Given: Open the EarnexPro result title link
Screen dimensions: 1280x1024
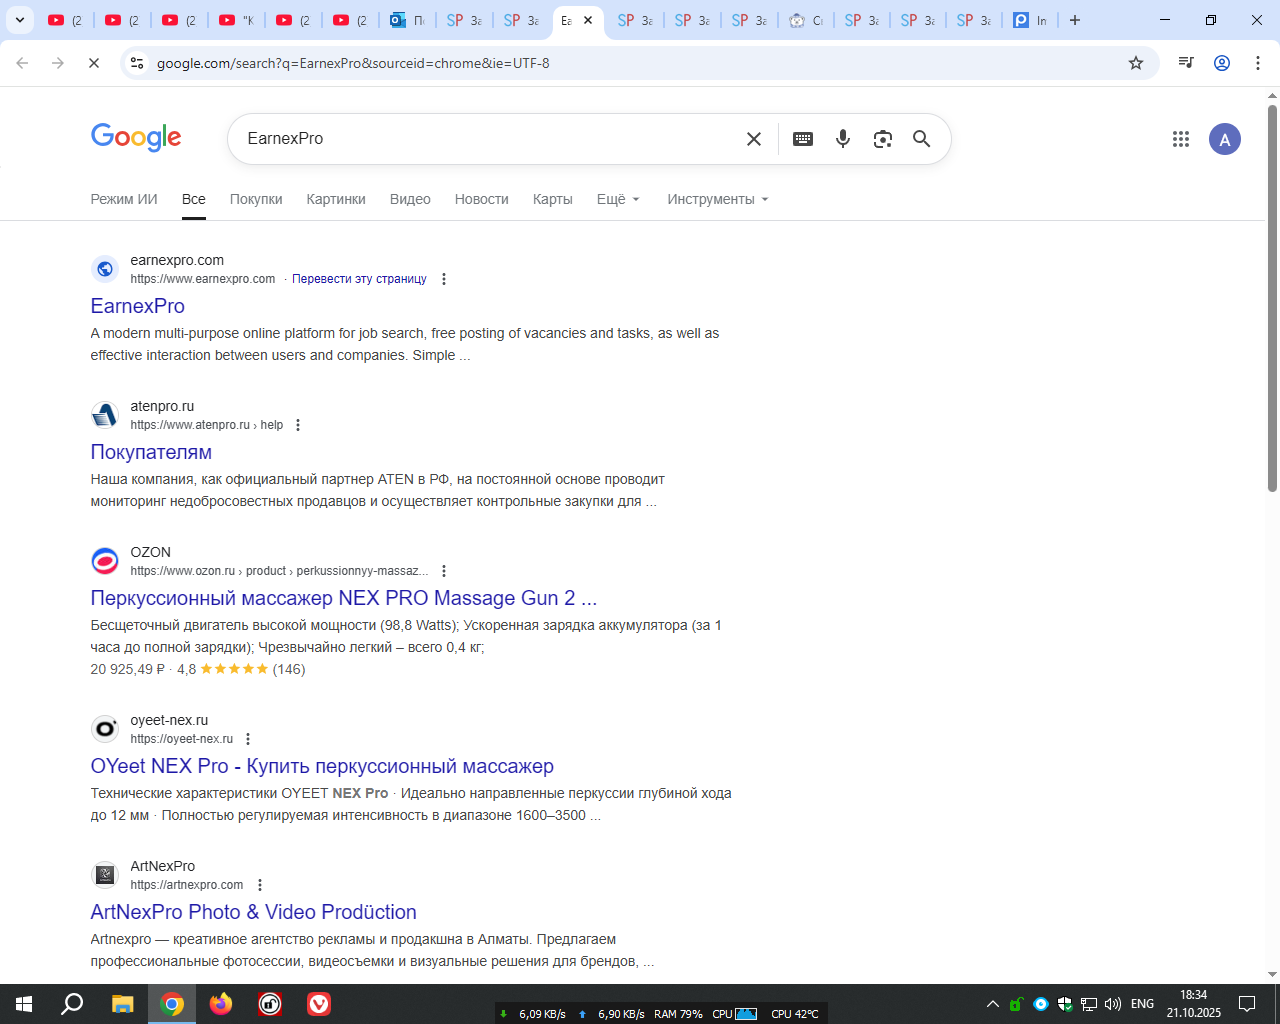Looking at the screenshot, I should [138, 306].
